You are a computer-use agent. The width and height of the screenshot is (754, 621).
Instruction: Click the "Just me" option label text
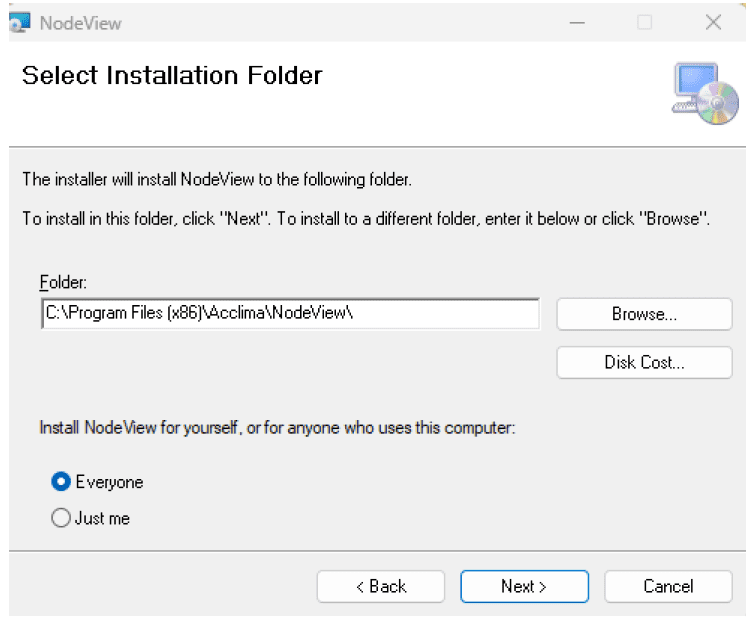click(102, 518)
